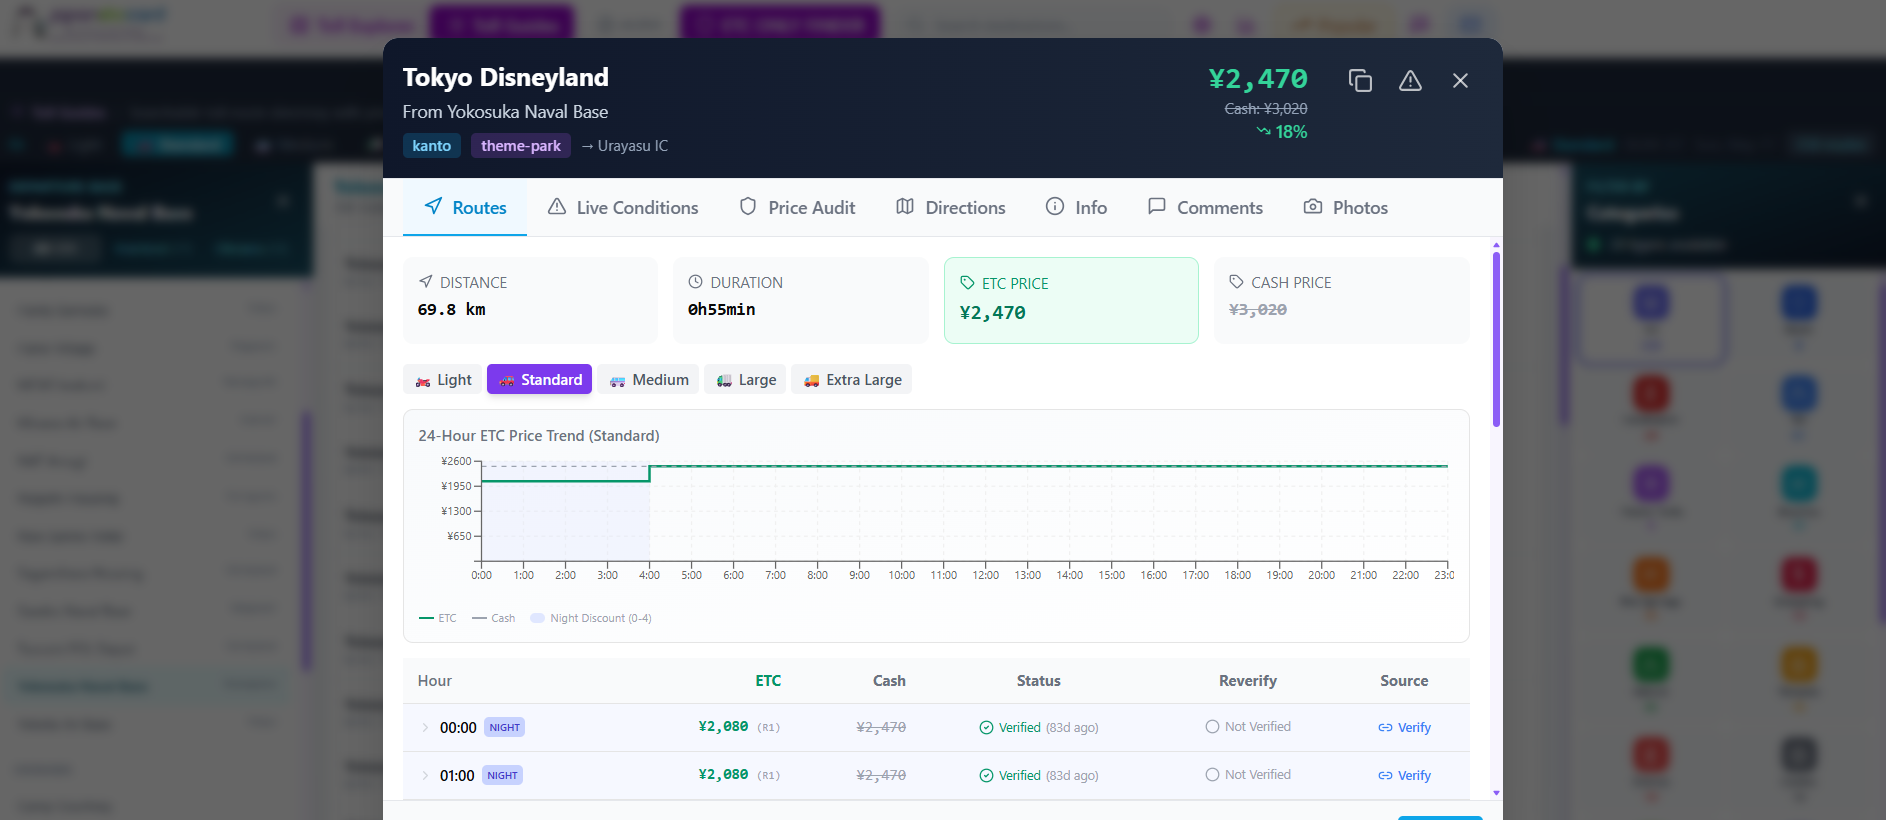Choose the Standard vehicle class
This screenshot has width=1886, height=820.
tap(540, 380)
